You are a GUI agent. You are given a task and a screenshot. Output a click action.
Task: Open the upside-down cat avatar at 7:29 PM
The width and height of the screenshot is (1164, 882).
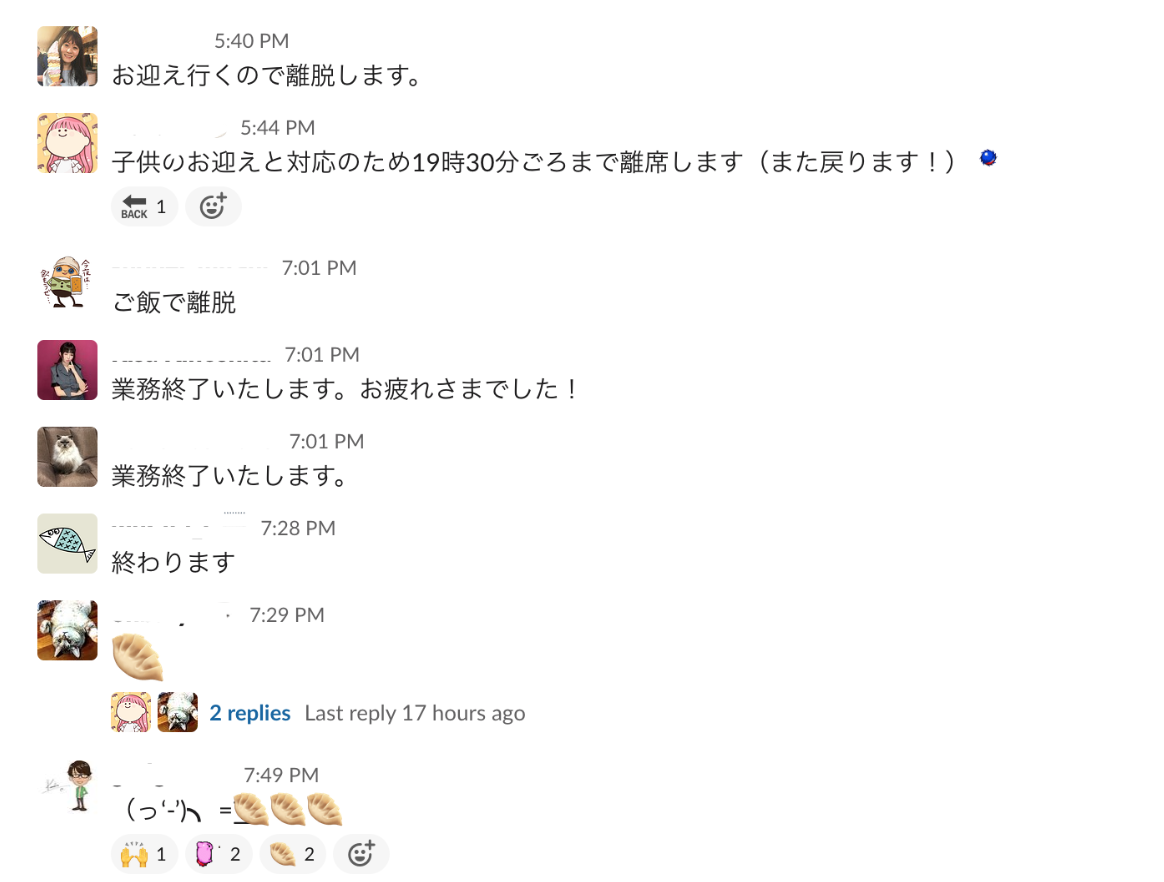pyautogui.click(x=68, y=630)
